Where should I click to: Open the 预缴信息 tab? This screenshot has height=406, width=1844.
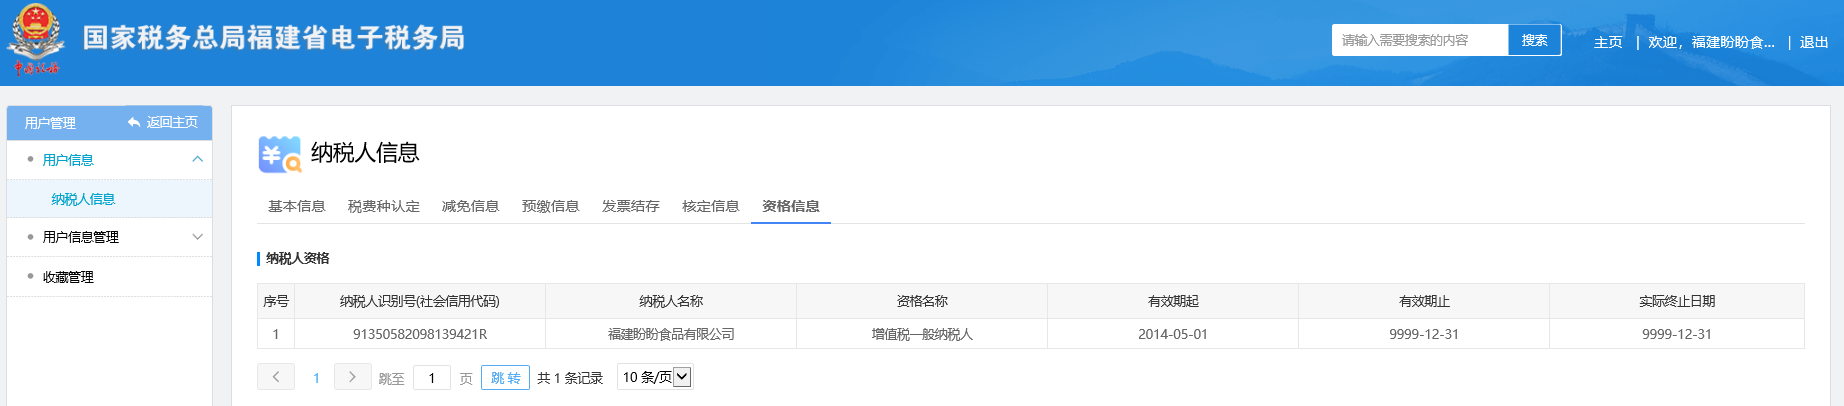[x=550, y=206]
